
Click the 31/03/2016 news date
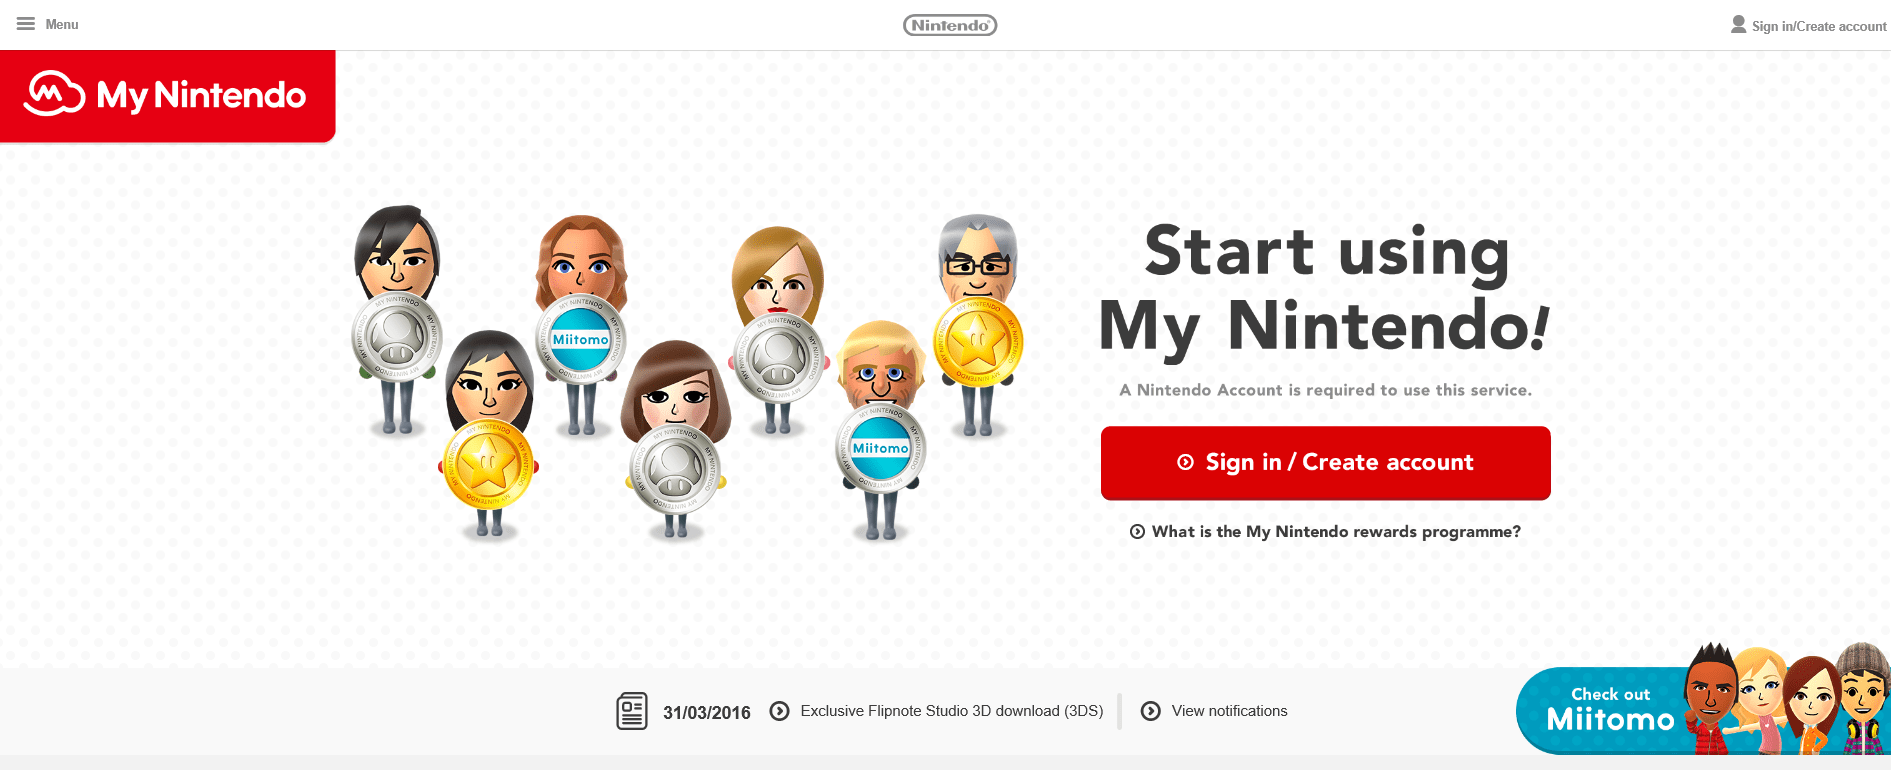coord(707,713)
